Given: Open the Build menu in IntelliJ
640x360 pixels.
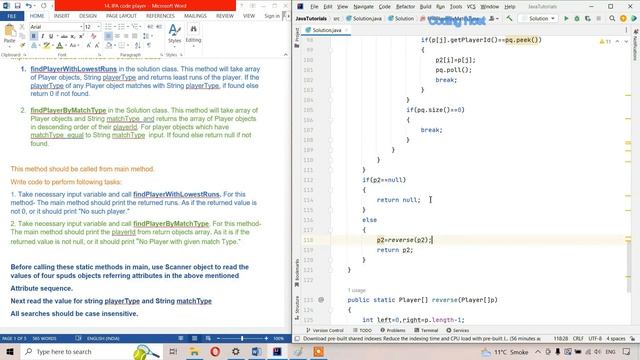Looking at the screenshot, I should click(x=425, y=7).
